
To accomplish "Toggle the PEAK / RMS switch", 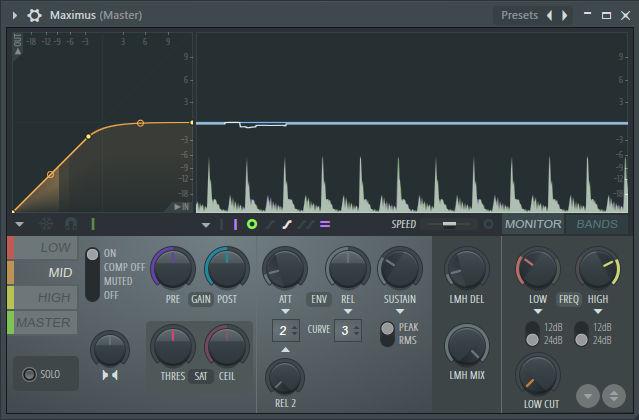I will [x=387, y=334].
